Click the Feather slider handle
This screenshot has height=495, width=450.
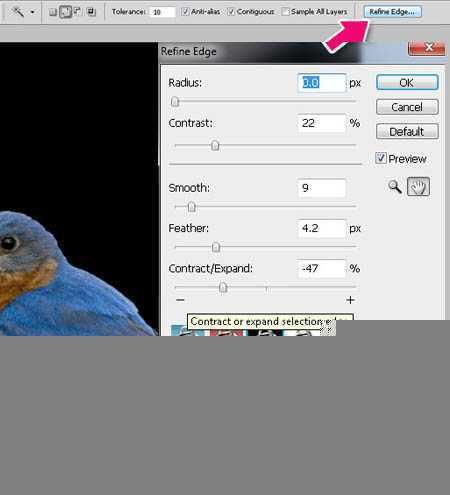coord(216,247)
